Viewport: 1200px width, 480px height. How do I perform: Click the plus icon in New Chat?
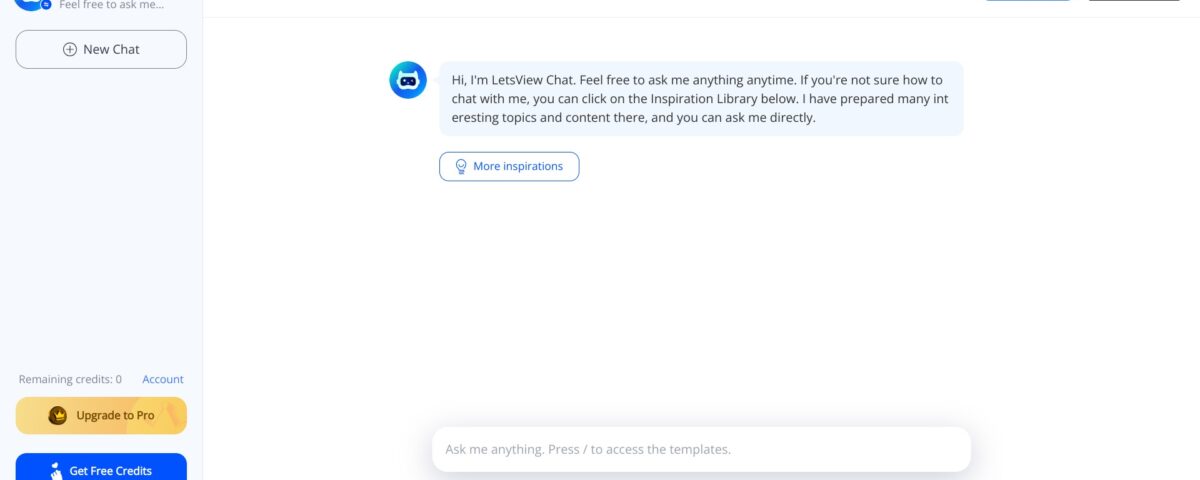[69, 49]
